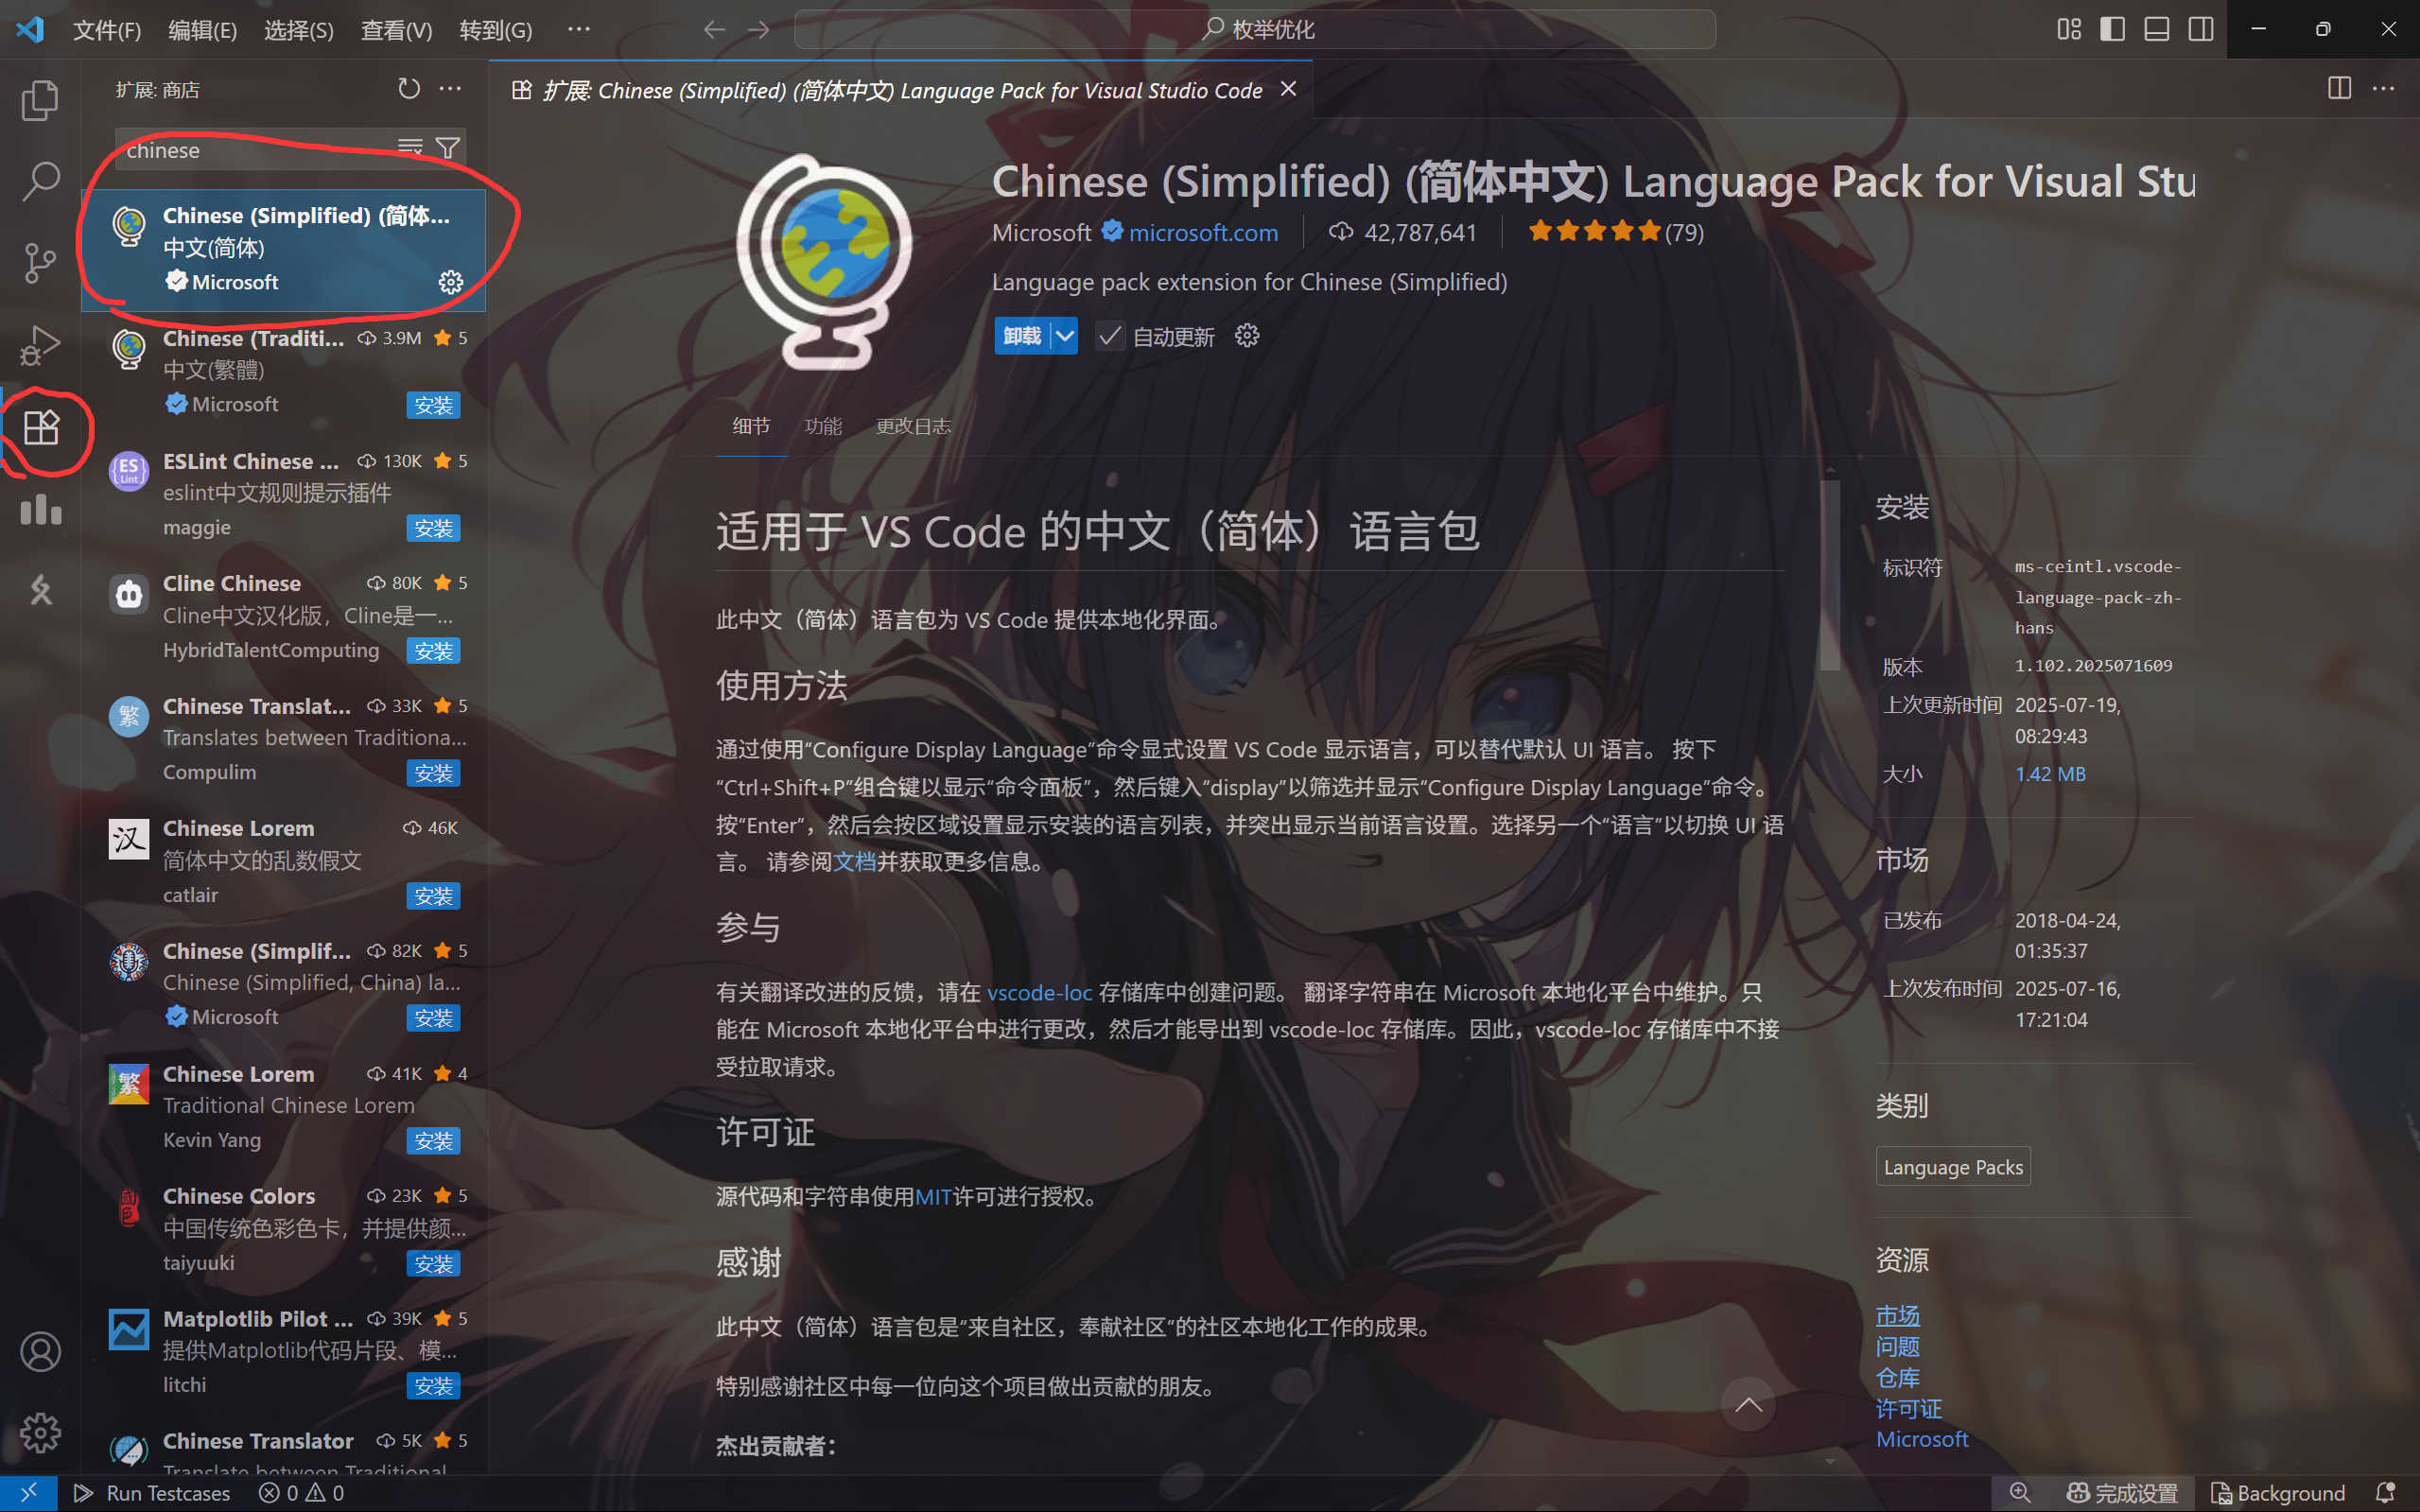Open the Search view in activity bar
This screenshot has width=2420, height=1512.
pyautogui.click(x=40, y=181)
